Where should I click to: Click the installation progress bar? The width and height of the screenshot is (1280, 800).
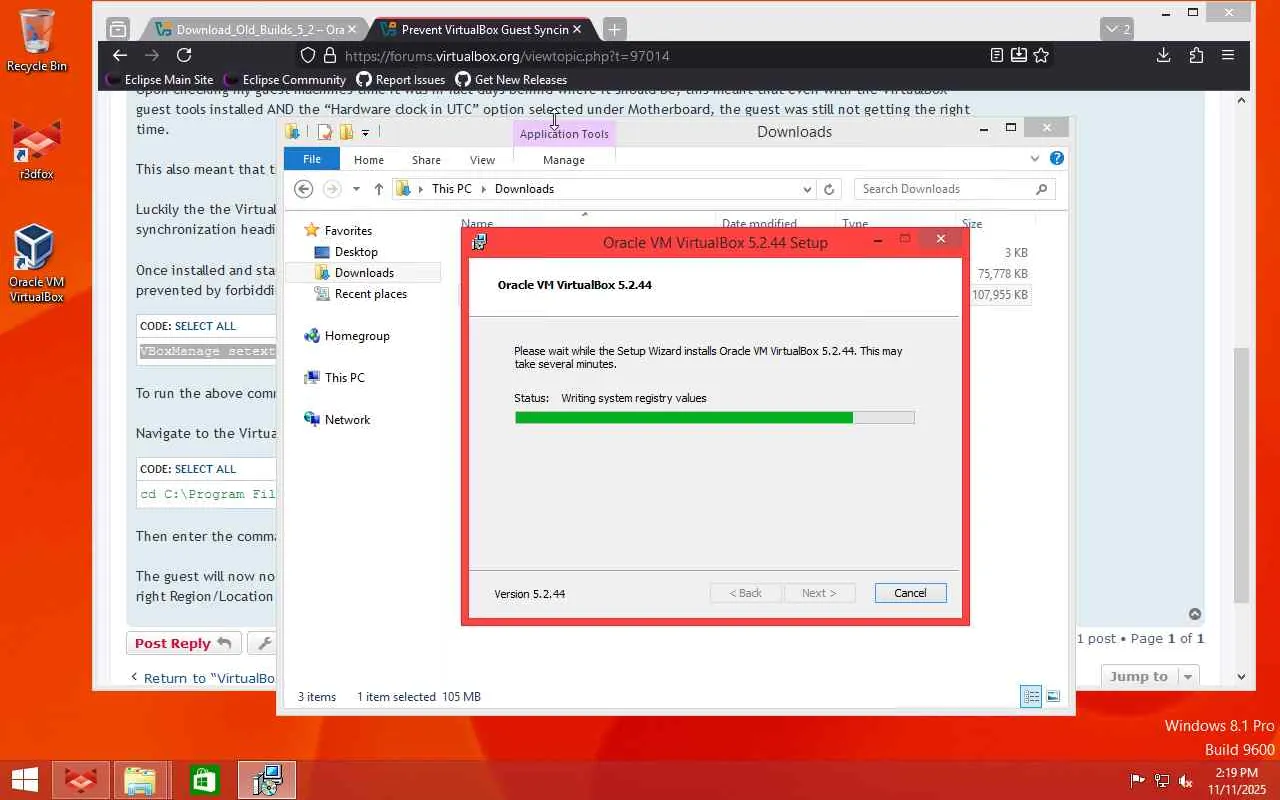714,418
